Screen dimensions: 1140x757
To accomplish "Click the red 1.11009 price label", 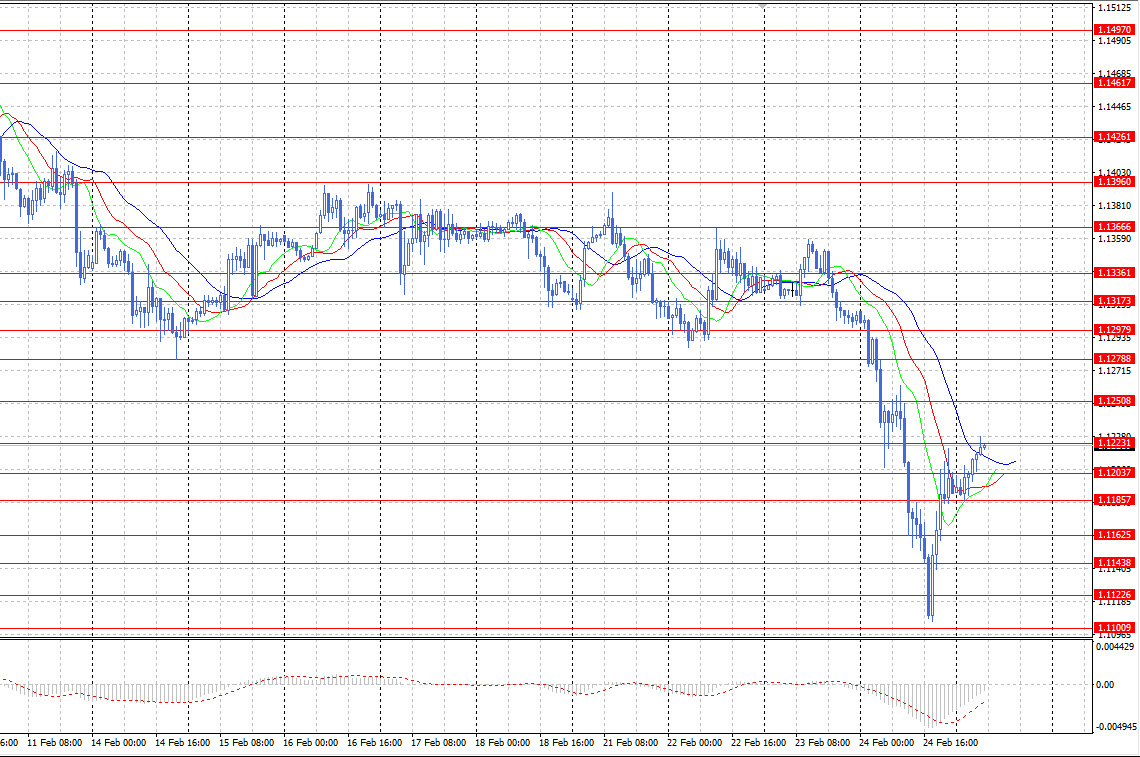I will point(1115,628).
